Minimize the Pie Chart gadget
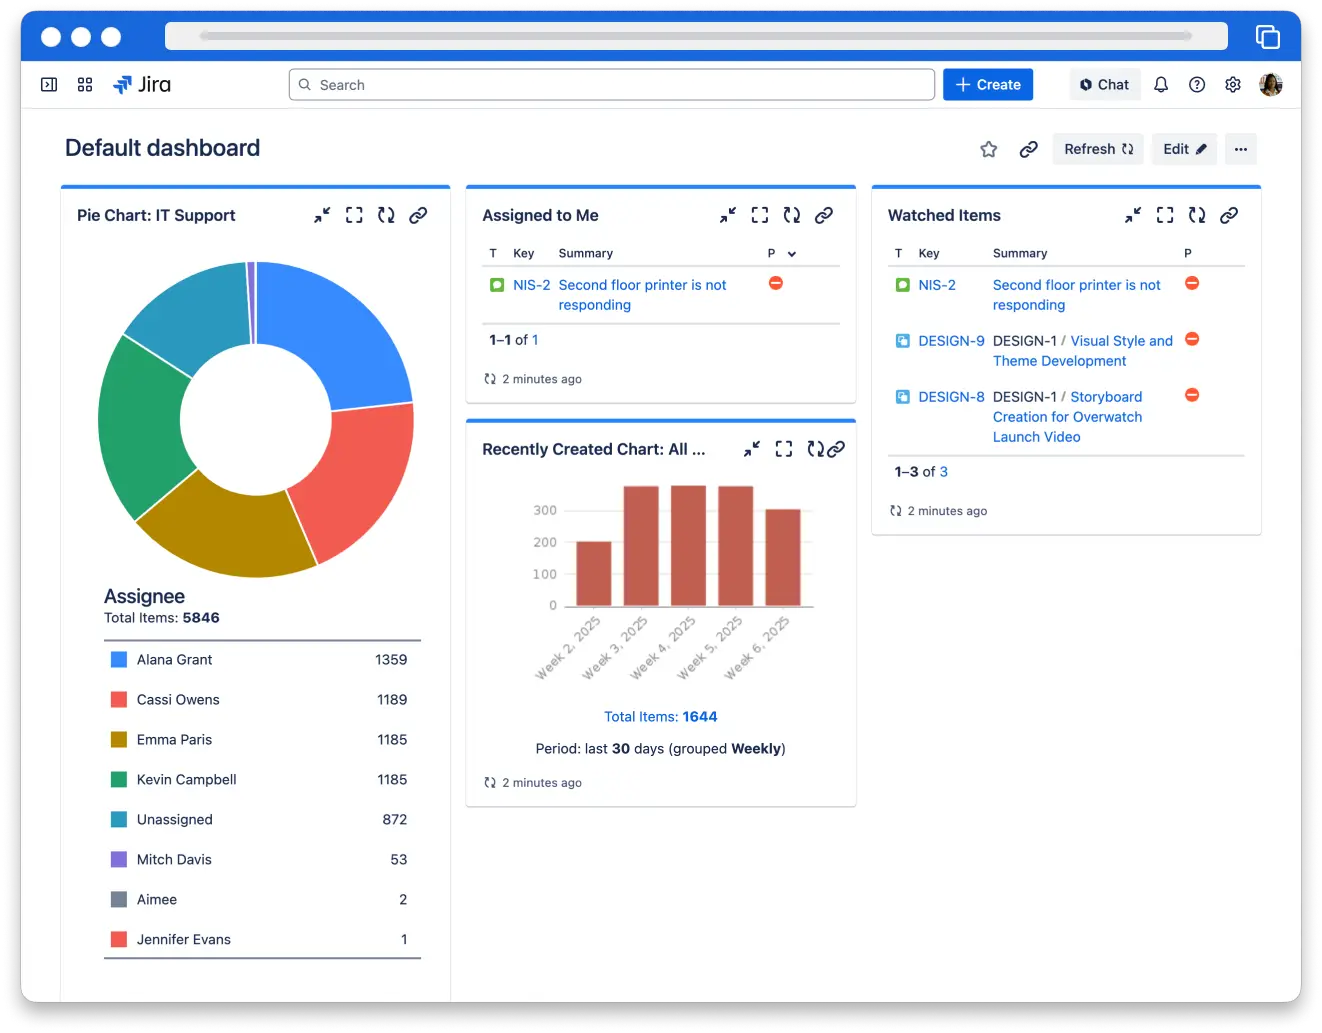 tap(322, 215)
